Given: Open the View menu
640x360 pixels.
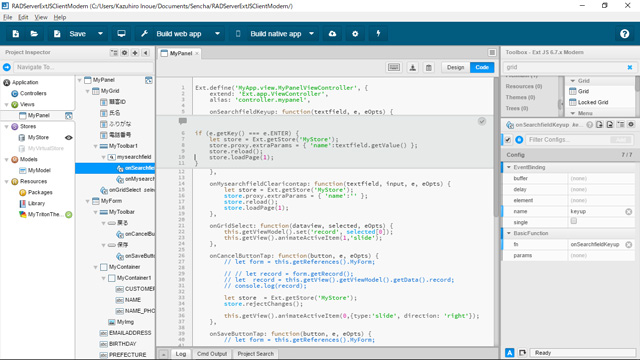Looking at the screenshot, I should point(41,17).
